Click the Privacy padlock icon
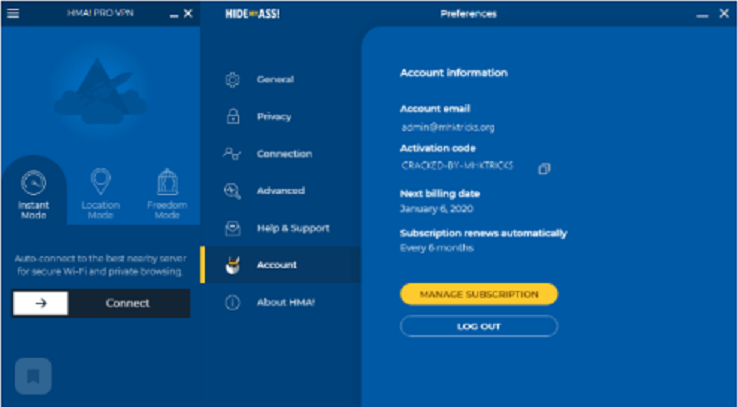Viewport: 738px width, 407px height. 233,116
